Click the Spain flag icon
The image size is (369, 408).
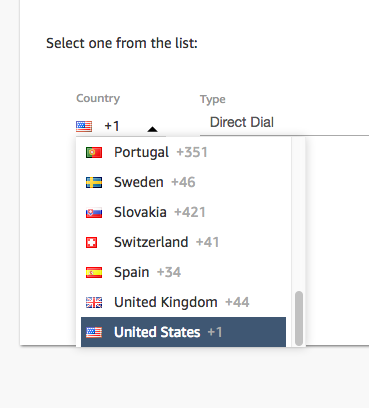point(94,273)
